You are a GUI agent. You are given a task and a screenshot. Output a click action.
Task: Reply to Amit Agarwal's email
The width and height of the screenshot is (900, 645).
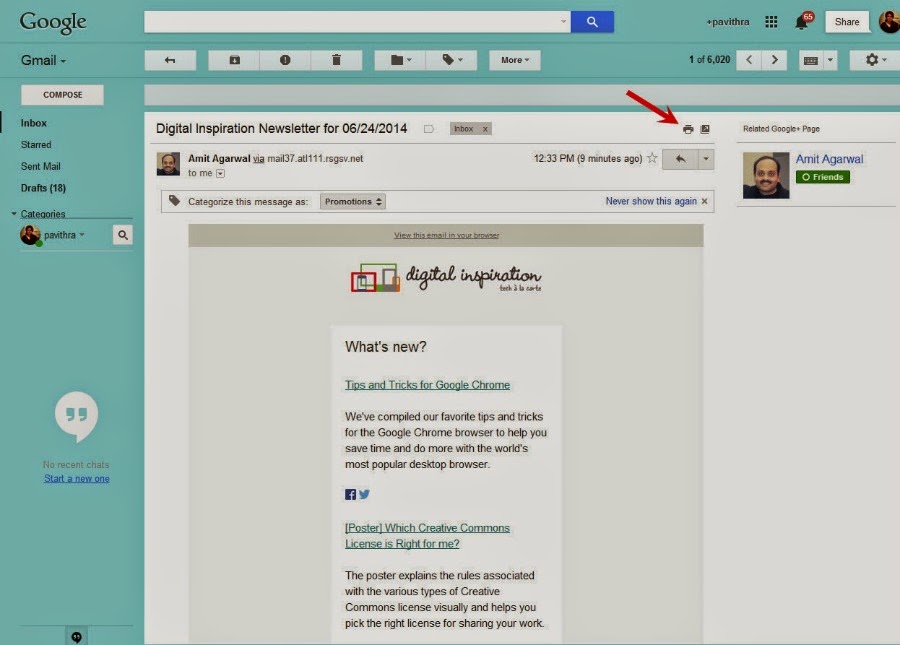(681, 158)
